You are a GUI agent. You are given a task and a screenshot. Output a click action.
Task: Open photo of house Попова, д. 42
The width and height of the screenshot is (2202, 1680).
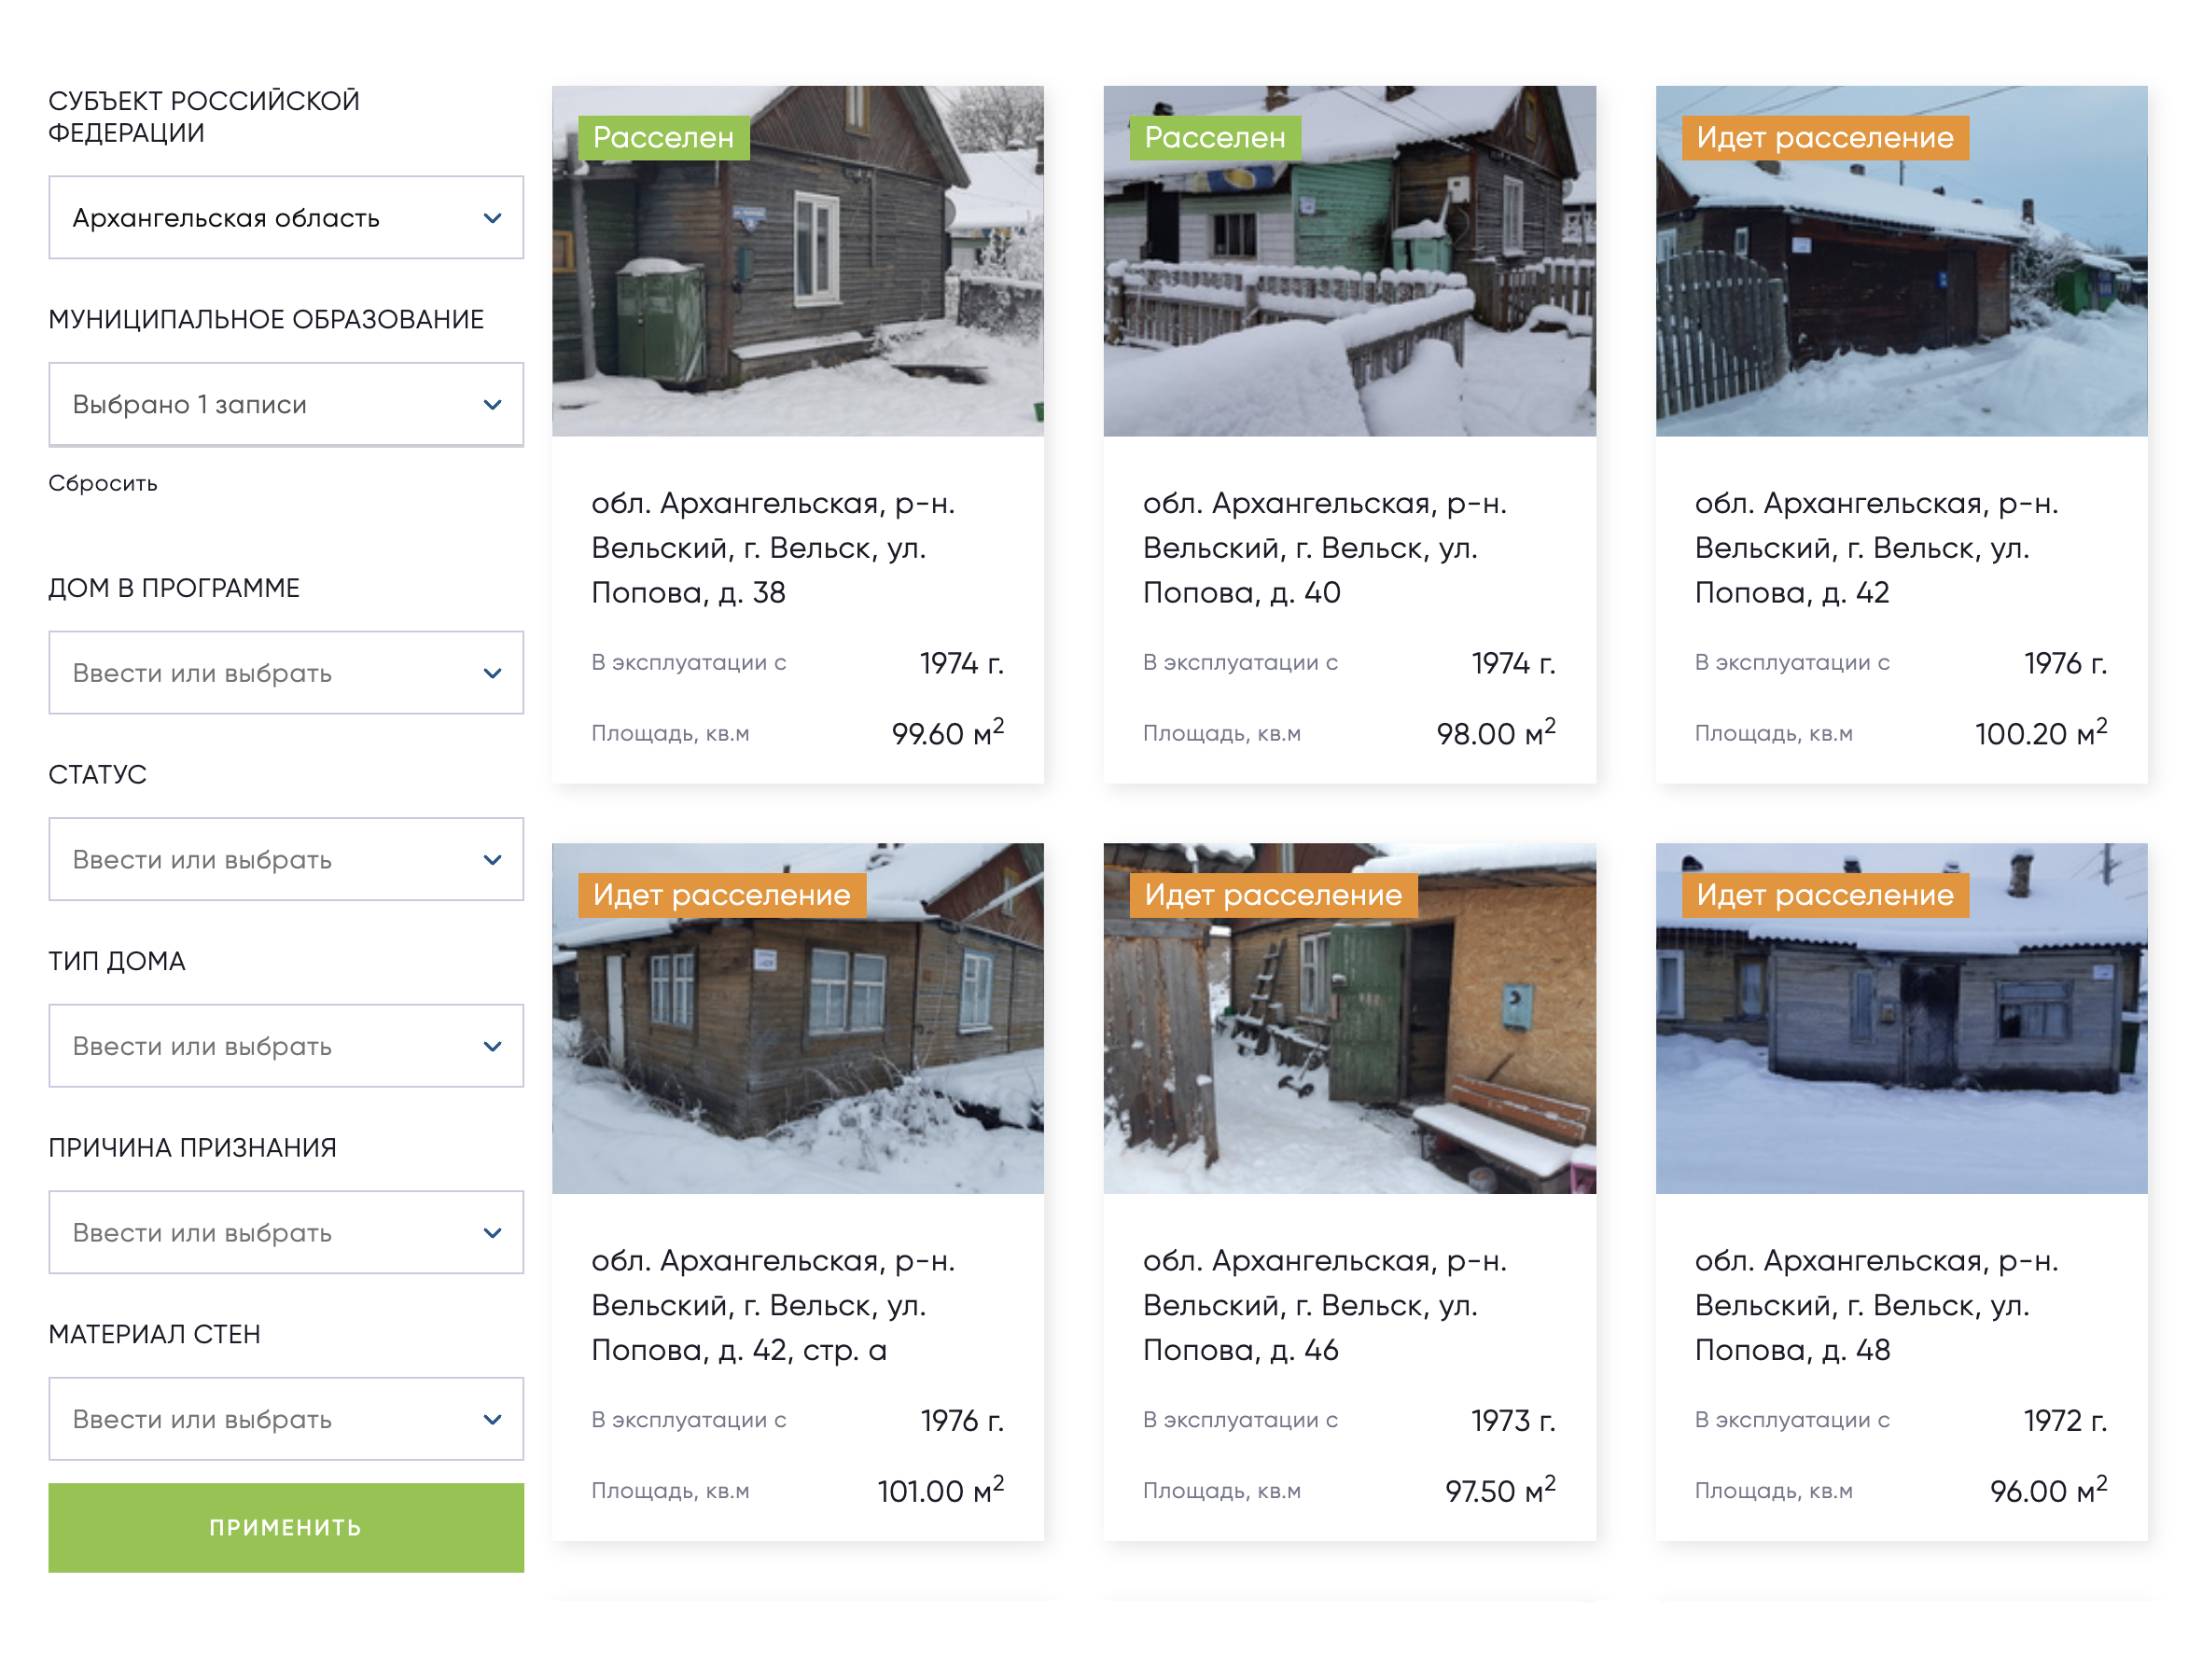[1901, 261]
